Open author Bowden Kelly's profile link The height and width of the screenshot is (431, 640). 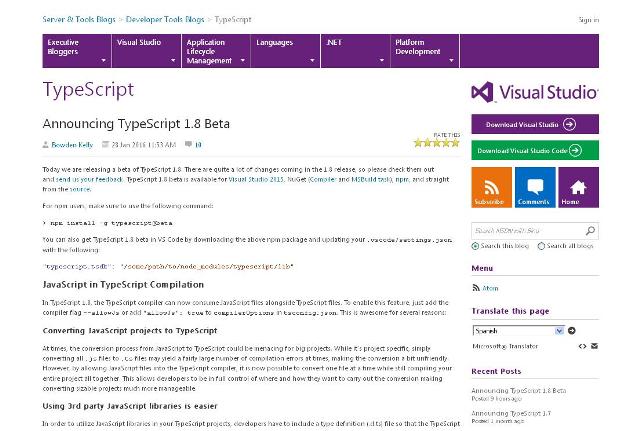point(72,144)
